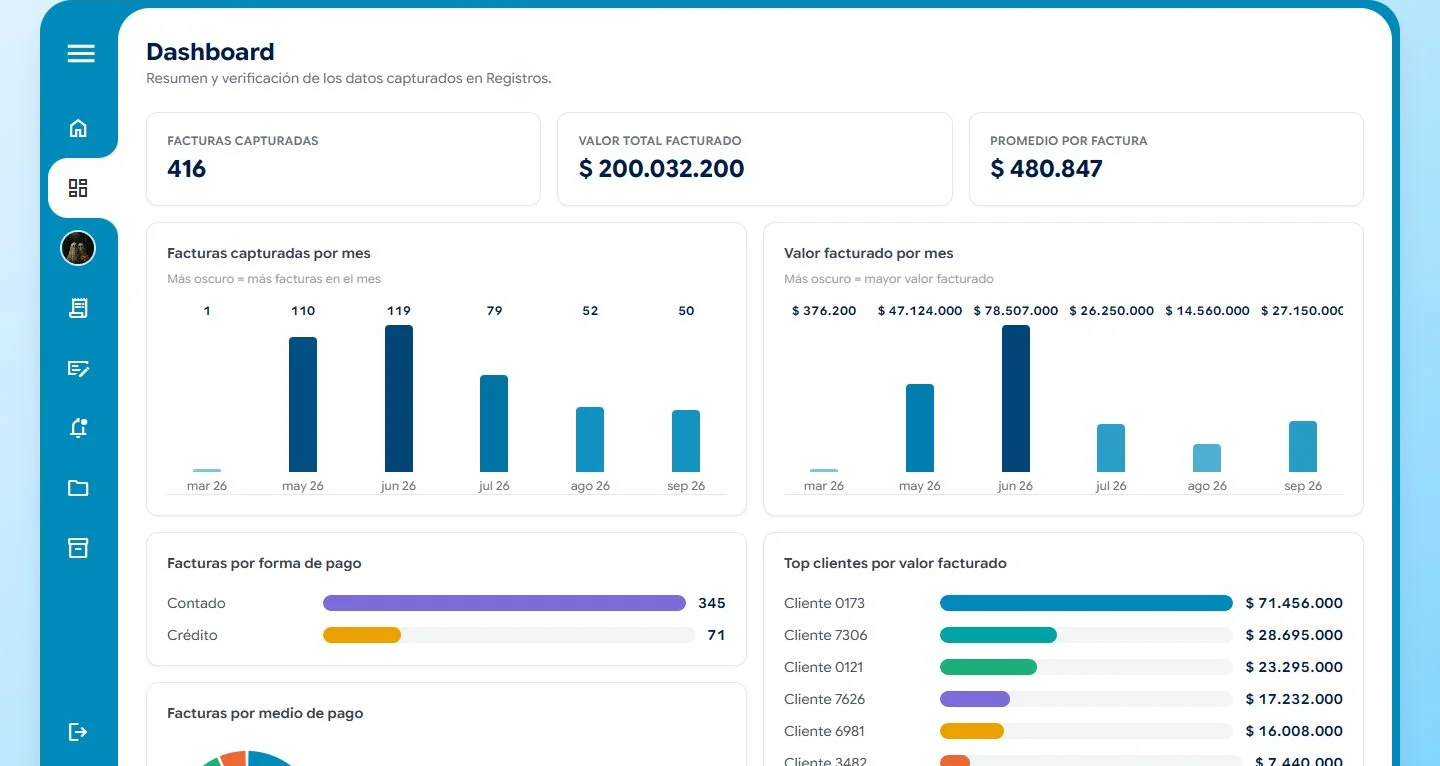Click the $ 17.232.000 value

coord(1294,699)
